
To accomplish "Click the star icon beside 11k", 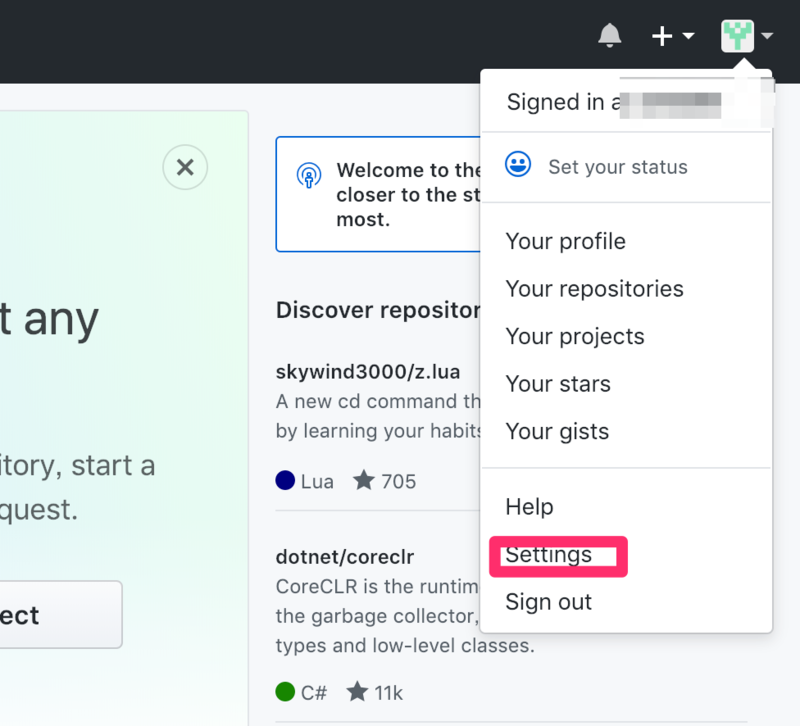I will coord(357,691).
